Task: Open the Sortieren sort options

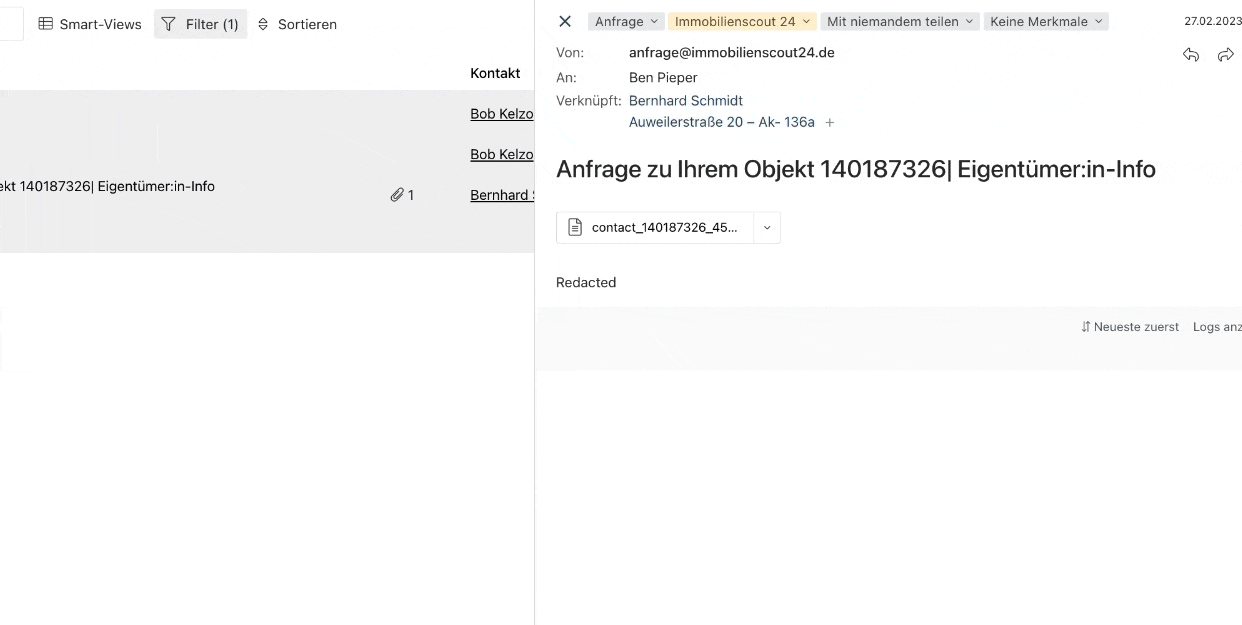Action: [297, 24]
